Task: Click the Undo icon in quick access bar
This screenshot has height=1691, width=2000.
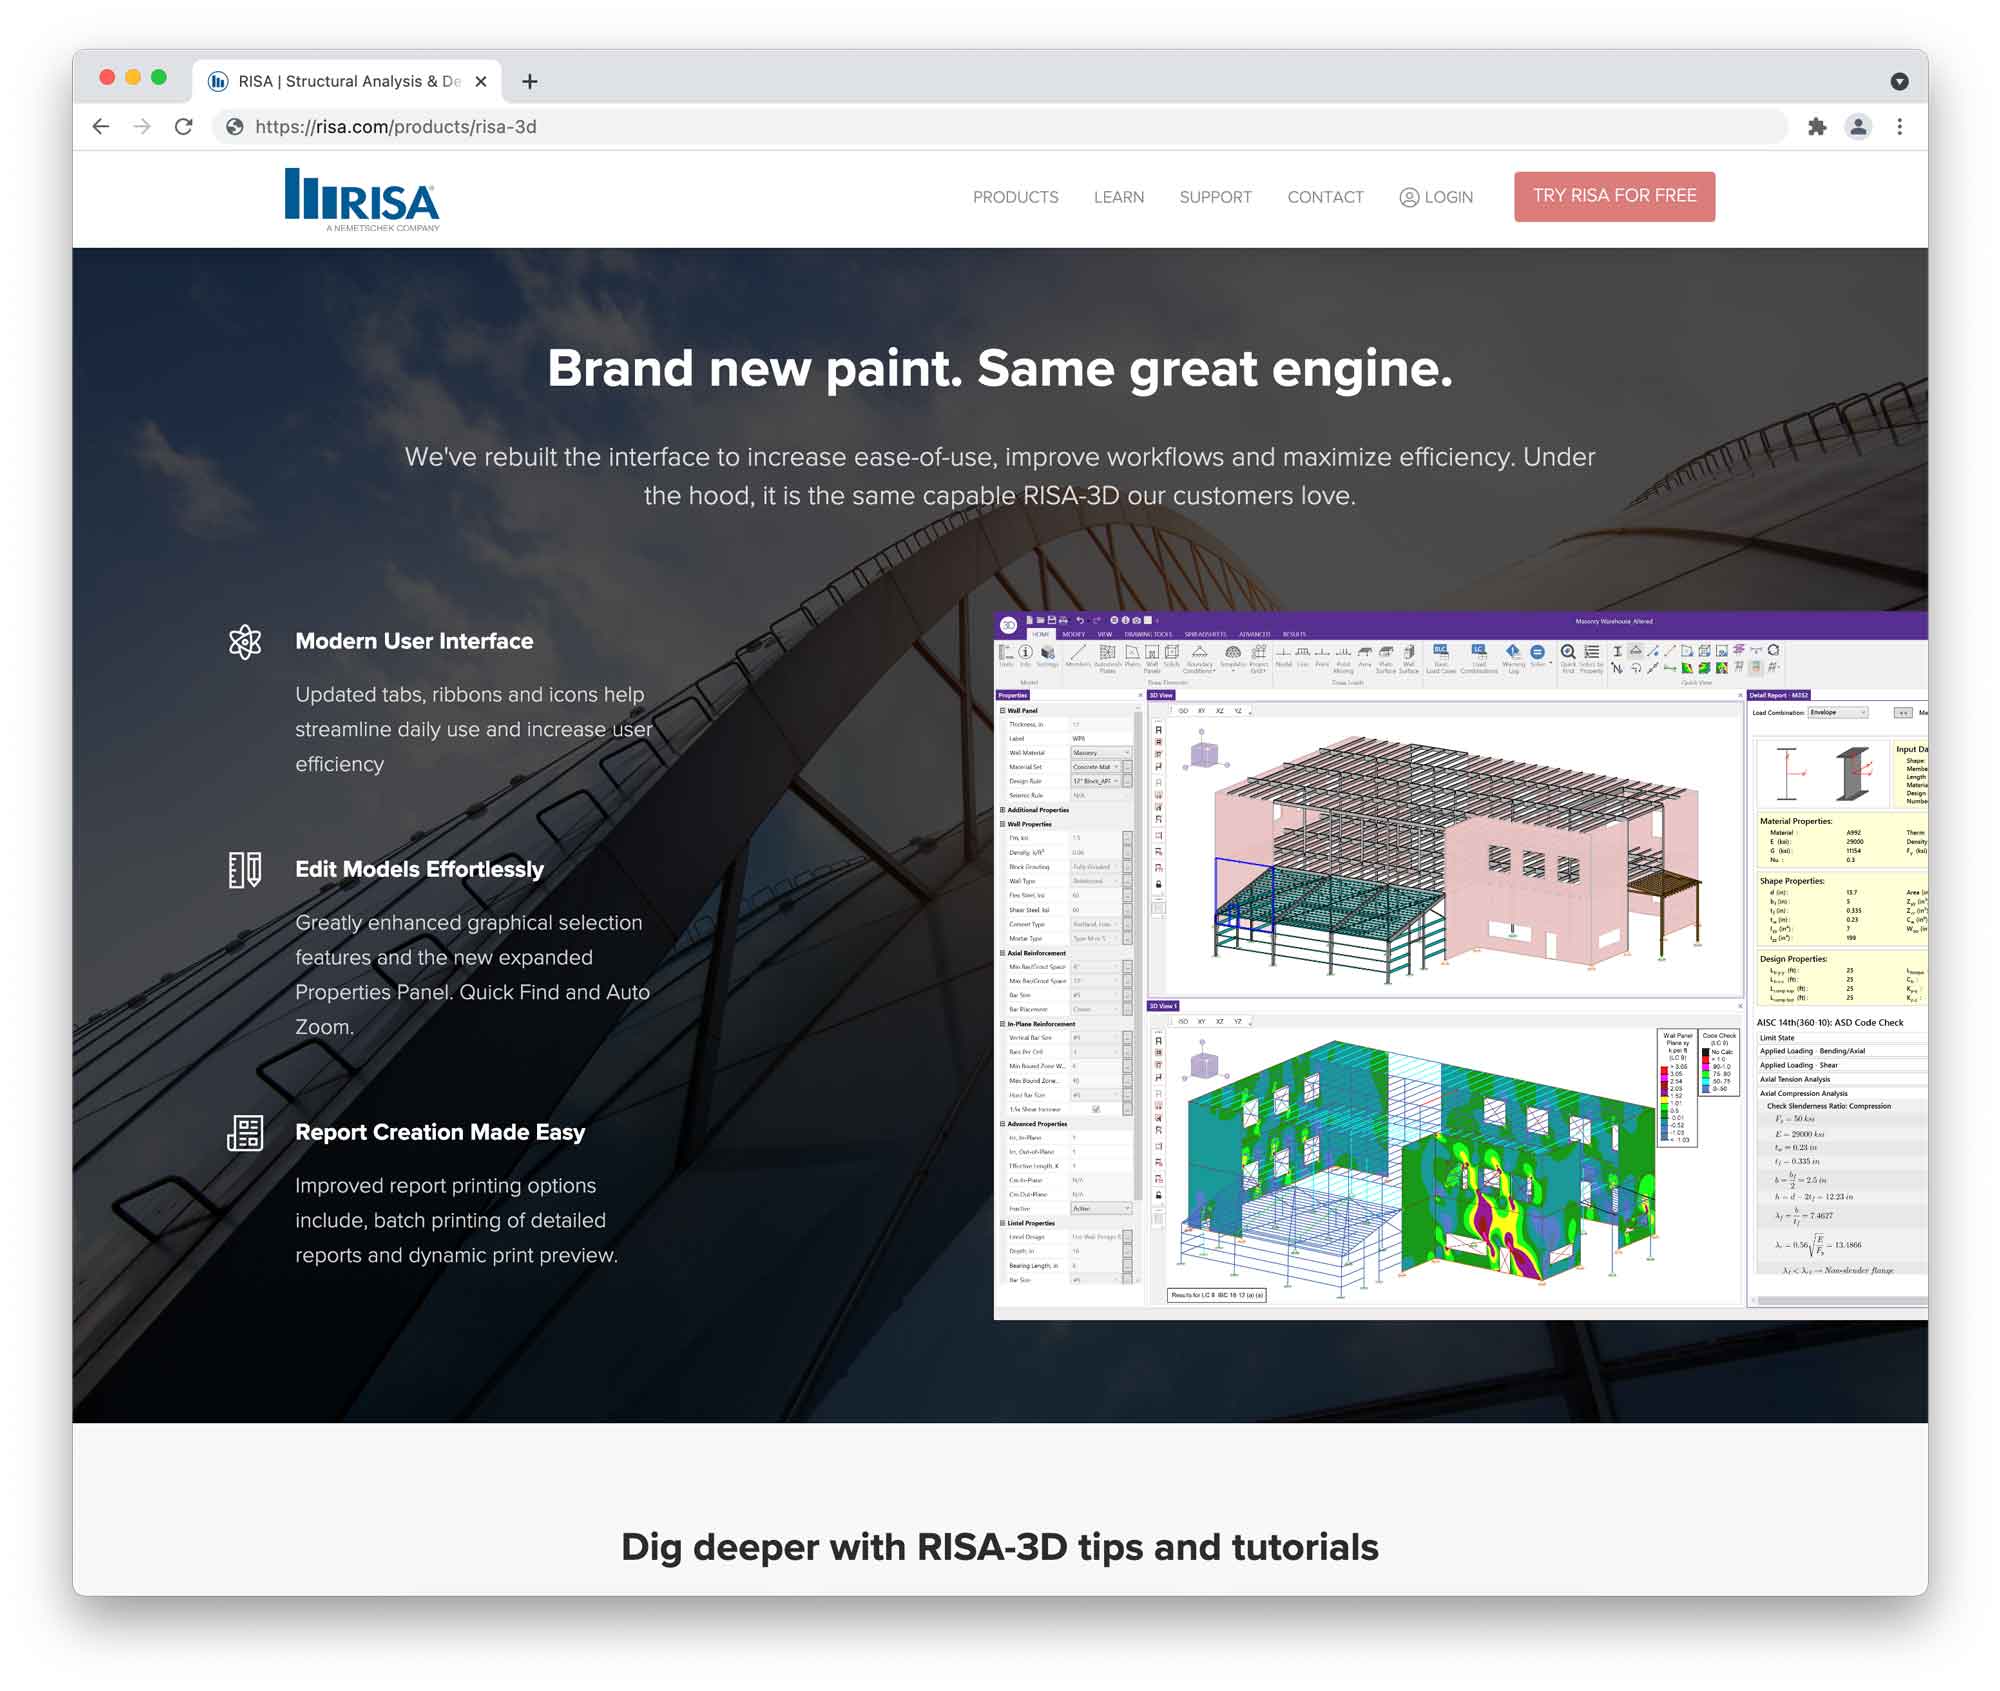Action: point(1080,620)
